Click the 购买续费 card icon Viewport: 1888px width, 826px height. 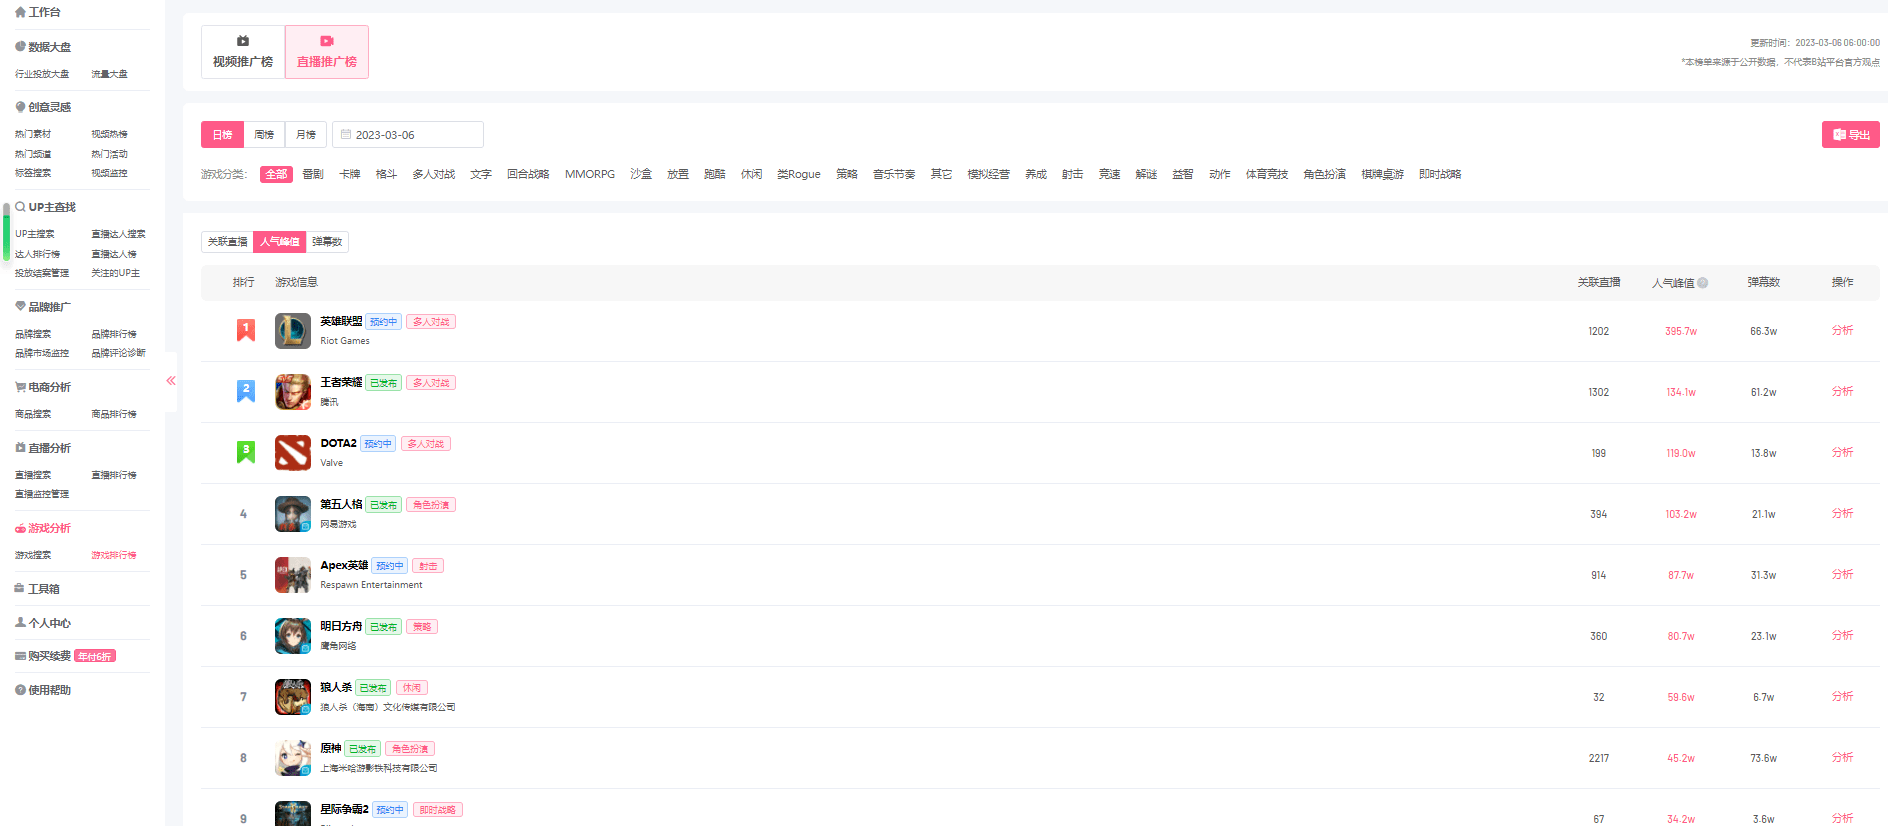click(x=20, y=656)
